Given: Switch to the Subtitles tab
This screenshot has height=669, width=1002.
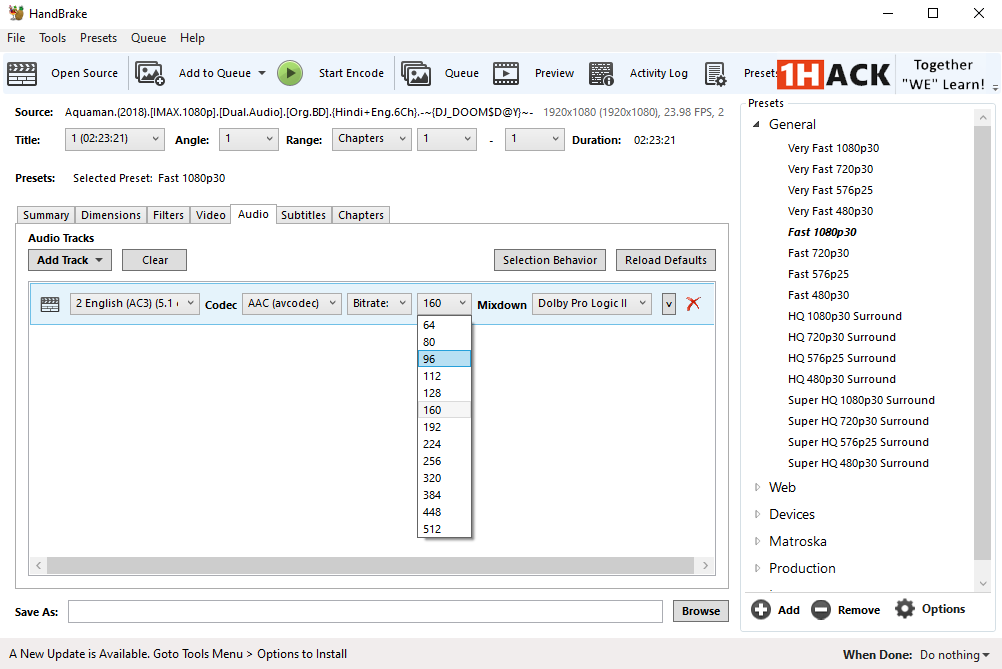Looking at the screenshot, I should 303,215.
